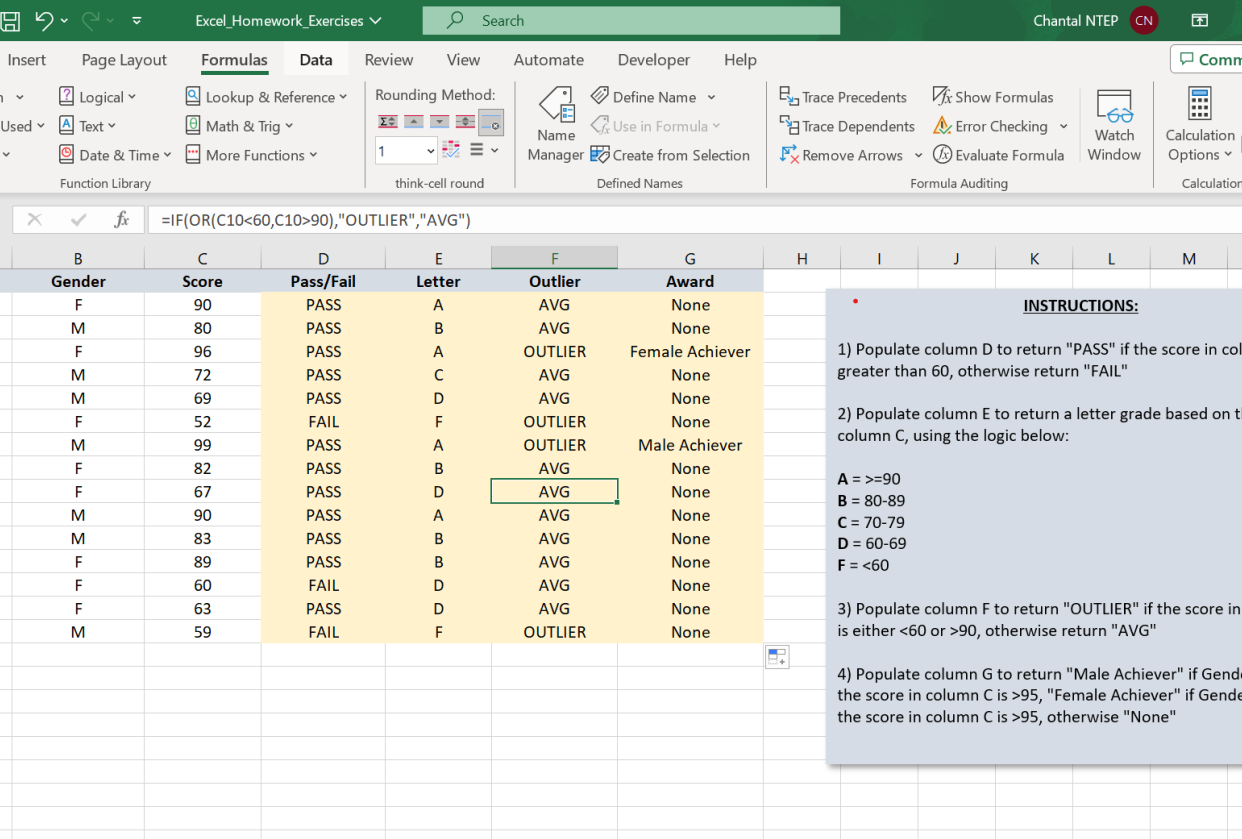Open the Remove Arrows dropdown arrow
Screen dimensions: 1242x839
tap(918, 155)
